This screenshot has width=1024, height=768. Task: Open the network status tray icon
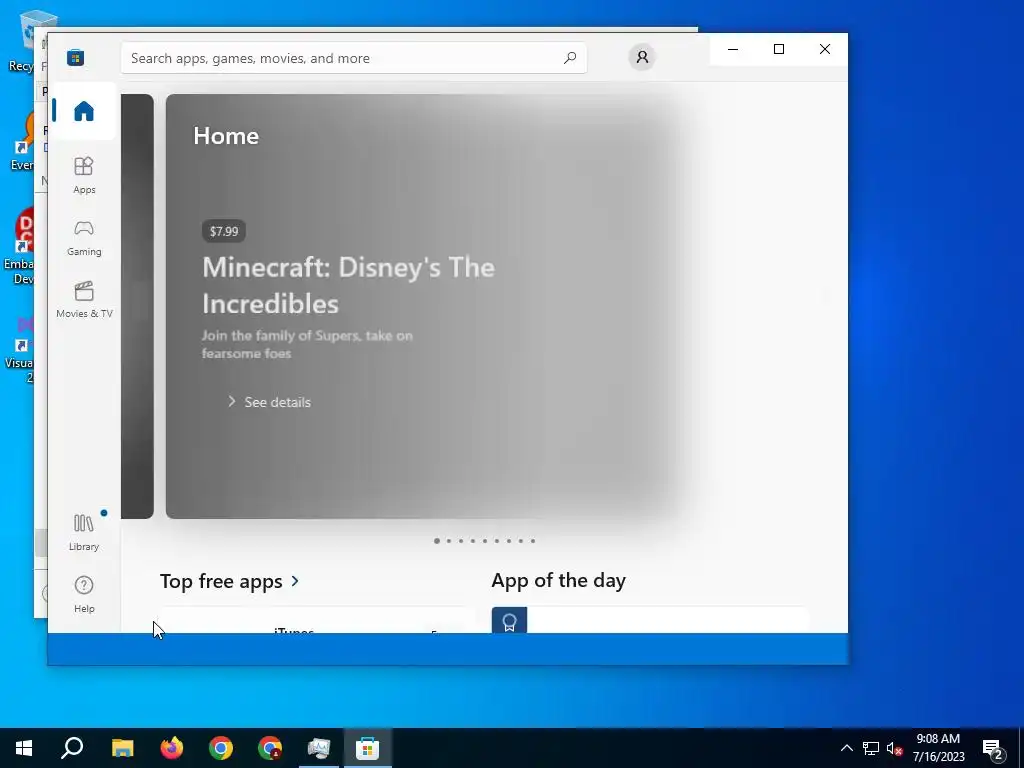pos(871,748)
